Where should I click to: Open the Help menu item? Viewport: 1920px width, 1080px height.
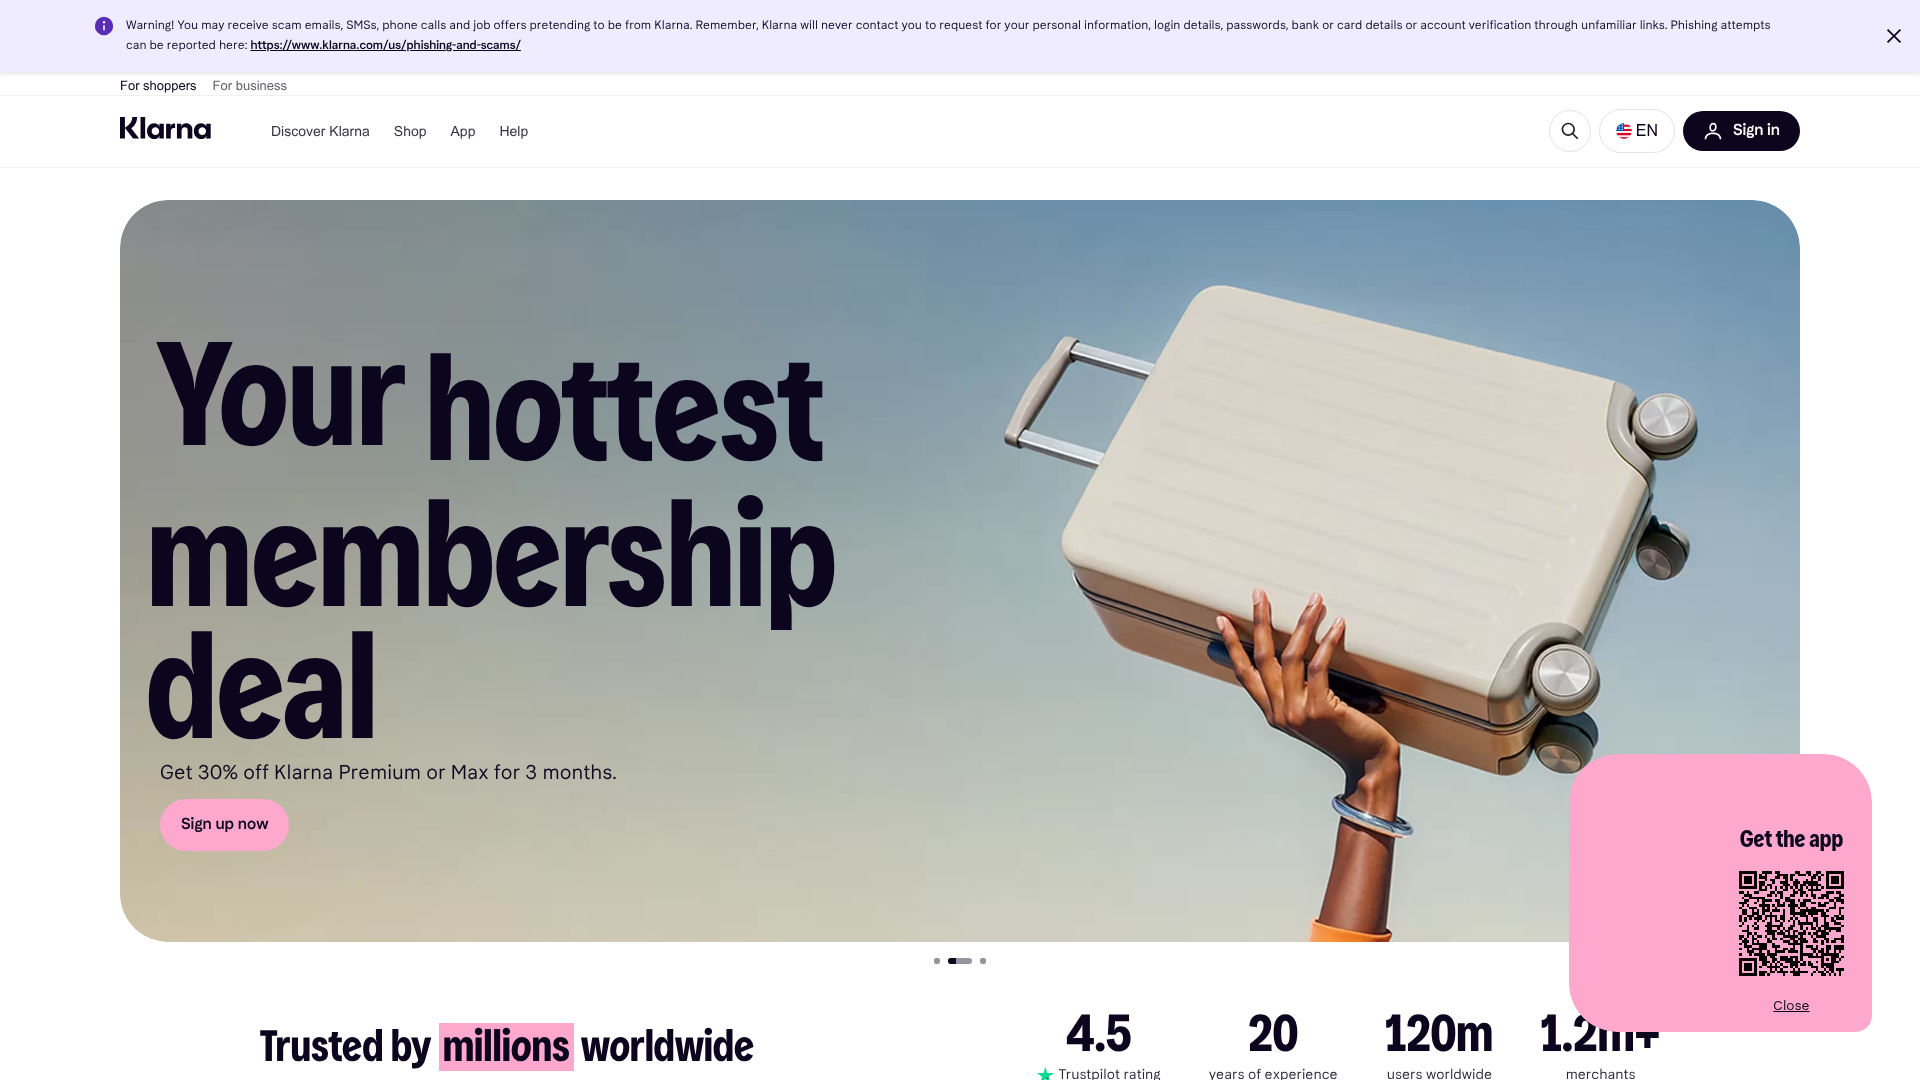coord(513,131)
